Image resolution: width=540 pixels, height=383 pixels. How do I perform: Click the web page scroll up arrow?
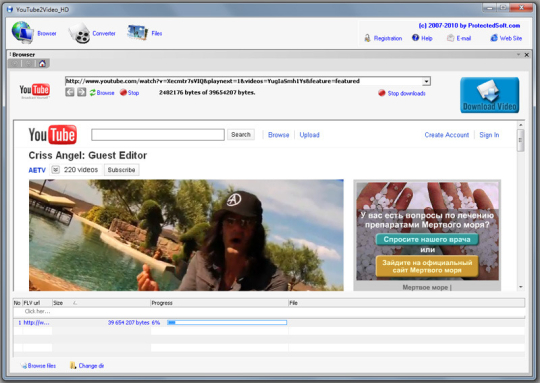coord(521,125)
